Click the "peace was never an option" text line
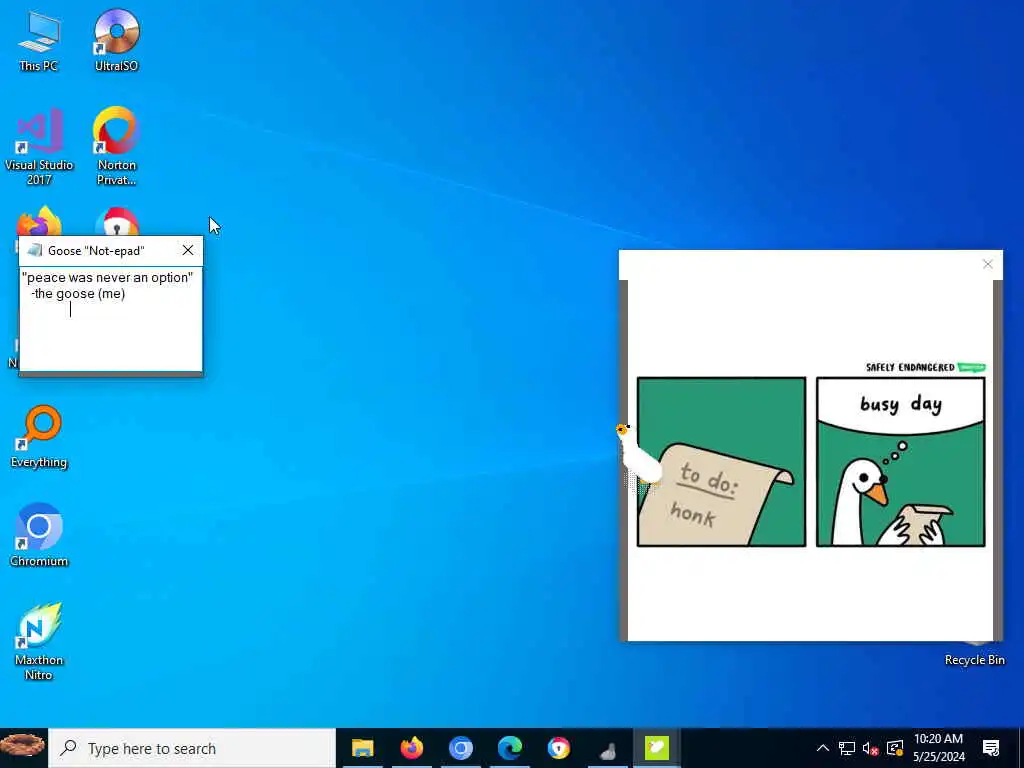Viewport: 1024px width, 768px height. pyautogui.click(x=107, y=278)
